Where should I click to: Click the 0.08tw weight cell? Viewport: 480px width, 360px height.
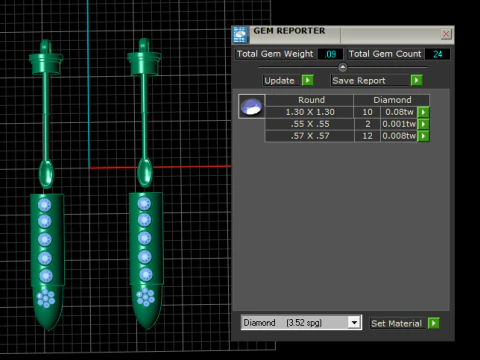pos(399,112)
